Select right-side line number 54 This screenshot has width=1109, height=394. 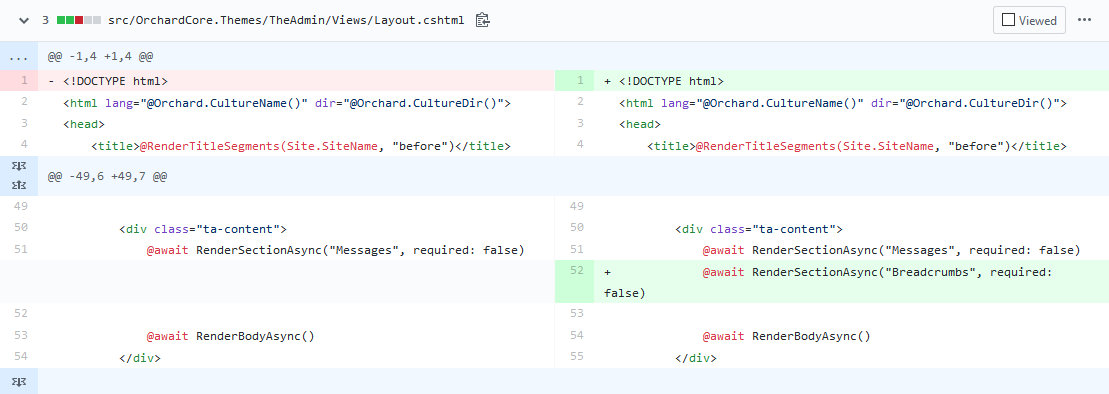574,336
